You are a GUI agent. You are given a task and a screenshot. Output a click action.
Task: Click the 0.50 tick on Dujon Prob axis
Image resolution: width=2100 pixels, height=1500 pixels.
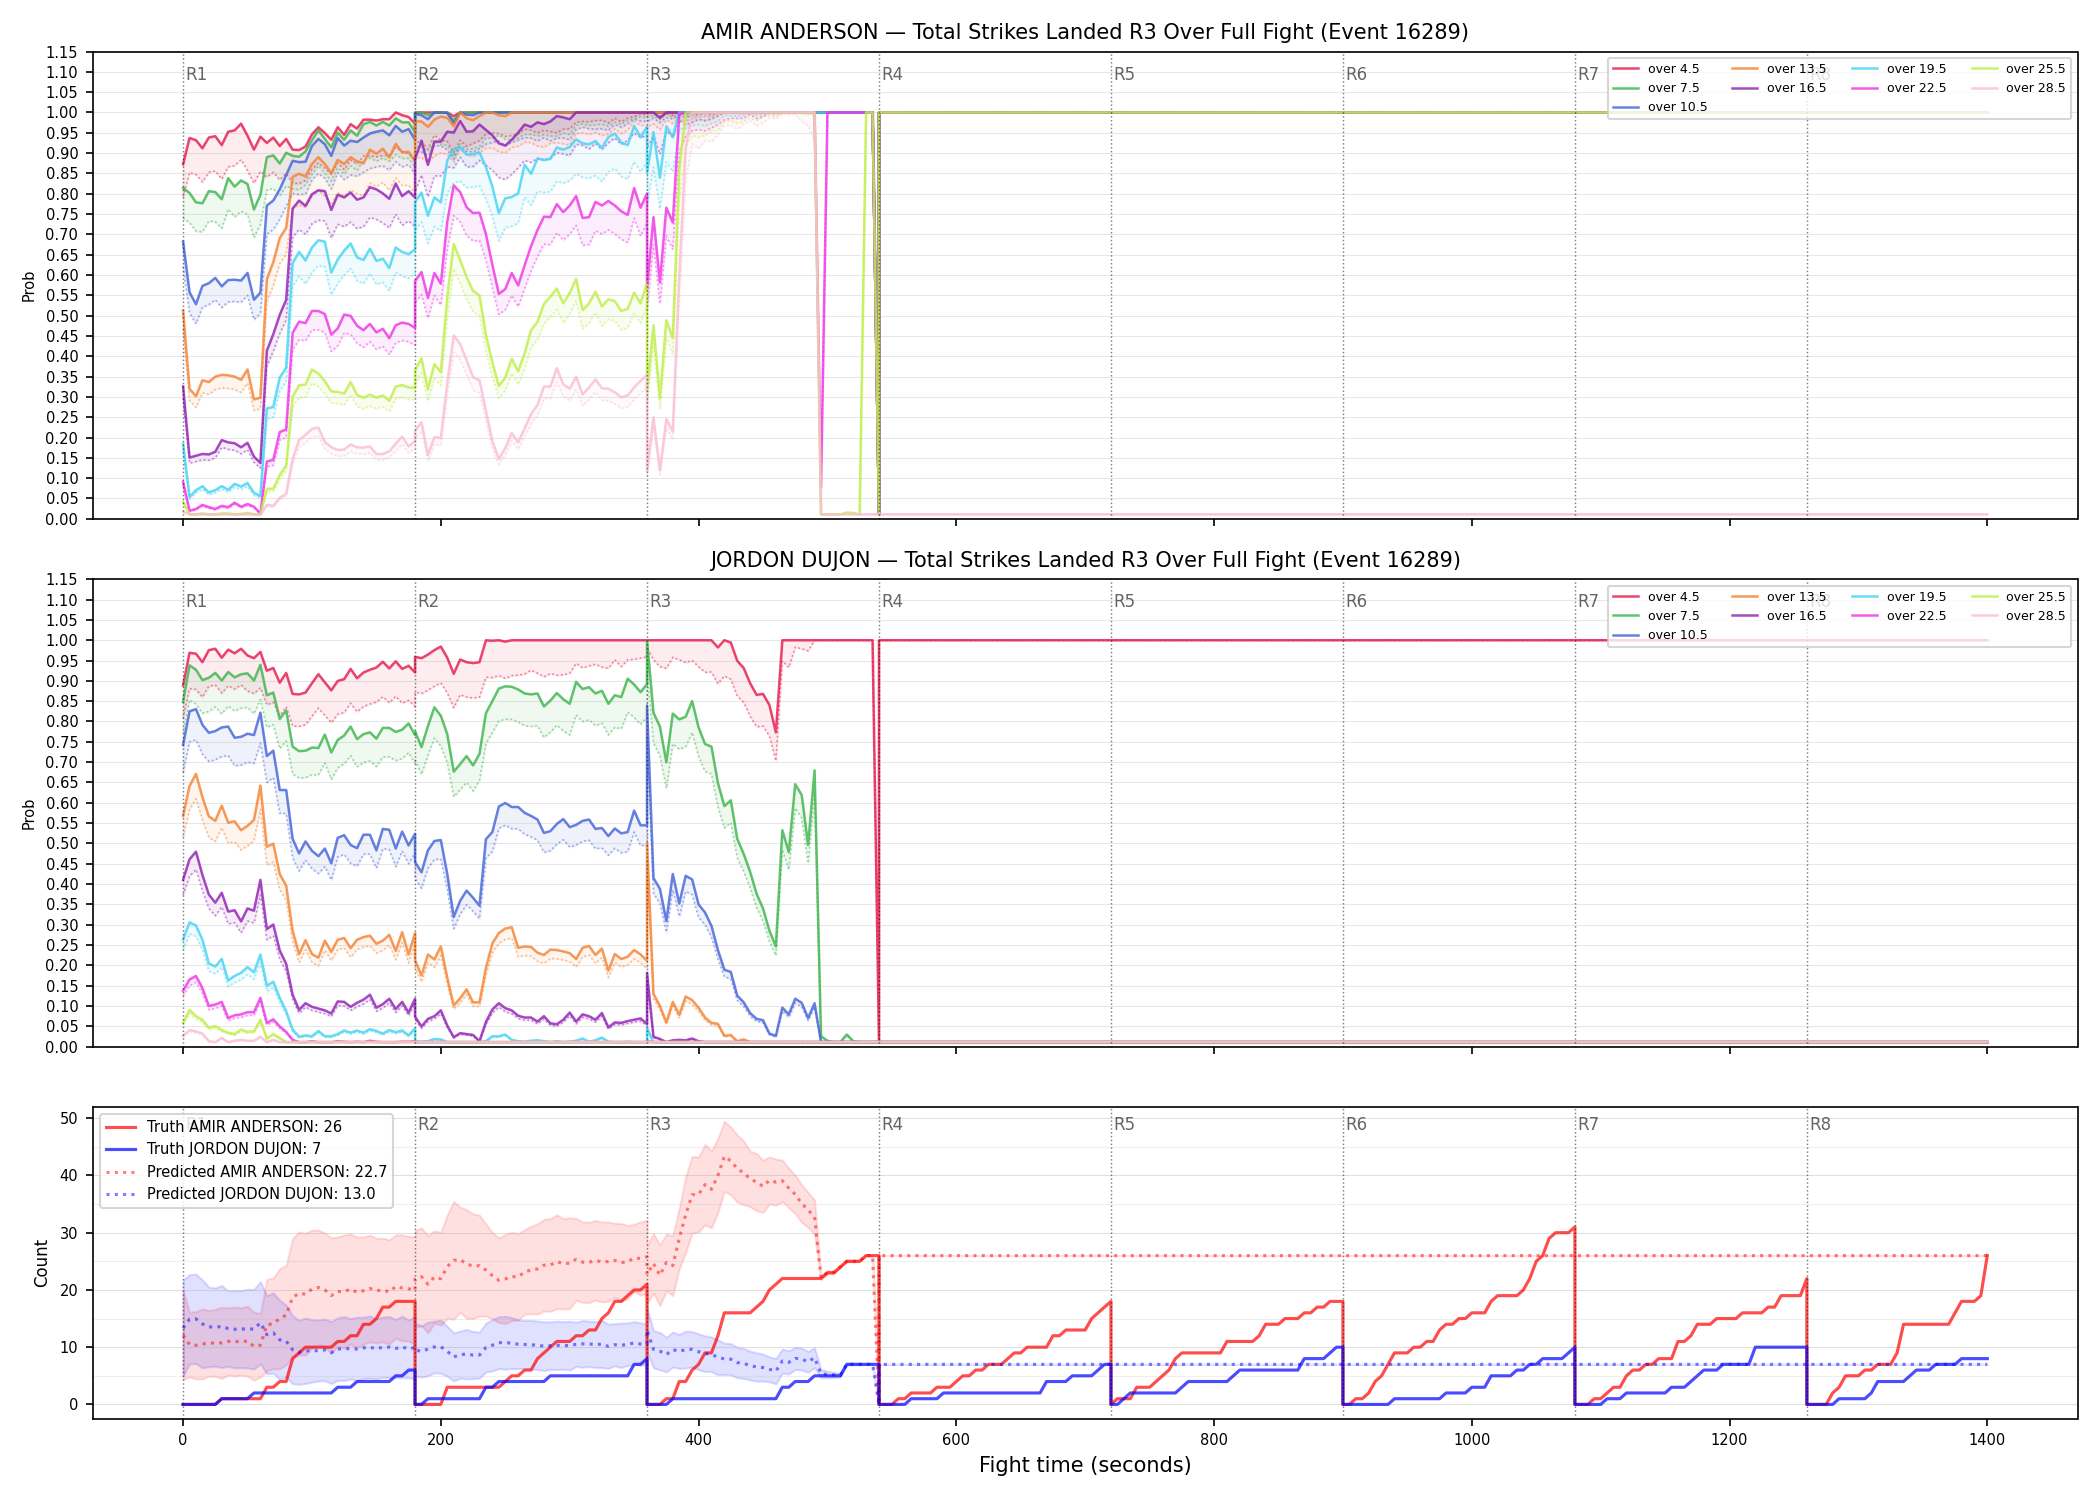pyautogui.click(x=61, y=844)
